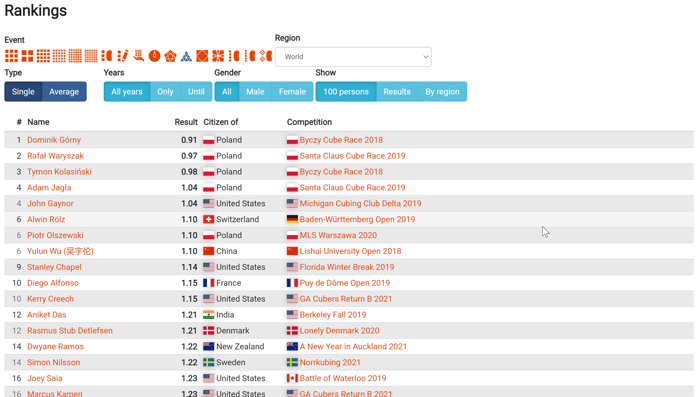Show rankings By region
The width and height of the screenshot is (700, 397).
pyautogui.click(x=442, y=92)
